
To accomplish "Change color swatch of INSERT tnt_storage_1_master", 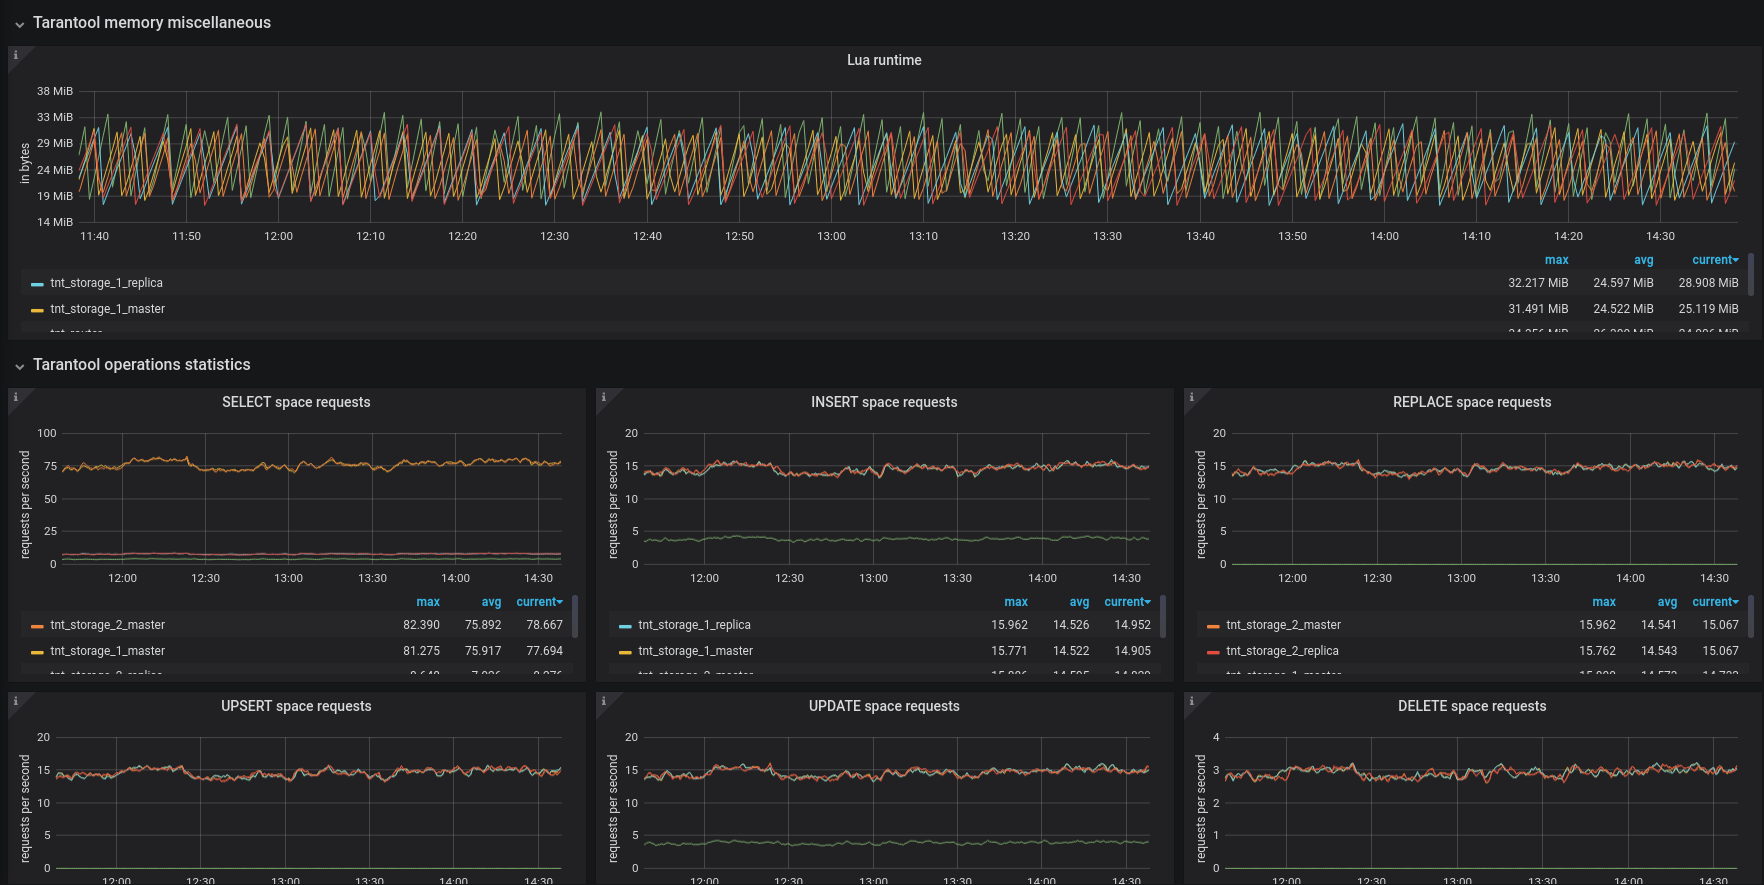I will [x=625, y=652].
